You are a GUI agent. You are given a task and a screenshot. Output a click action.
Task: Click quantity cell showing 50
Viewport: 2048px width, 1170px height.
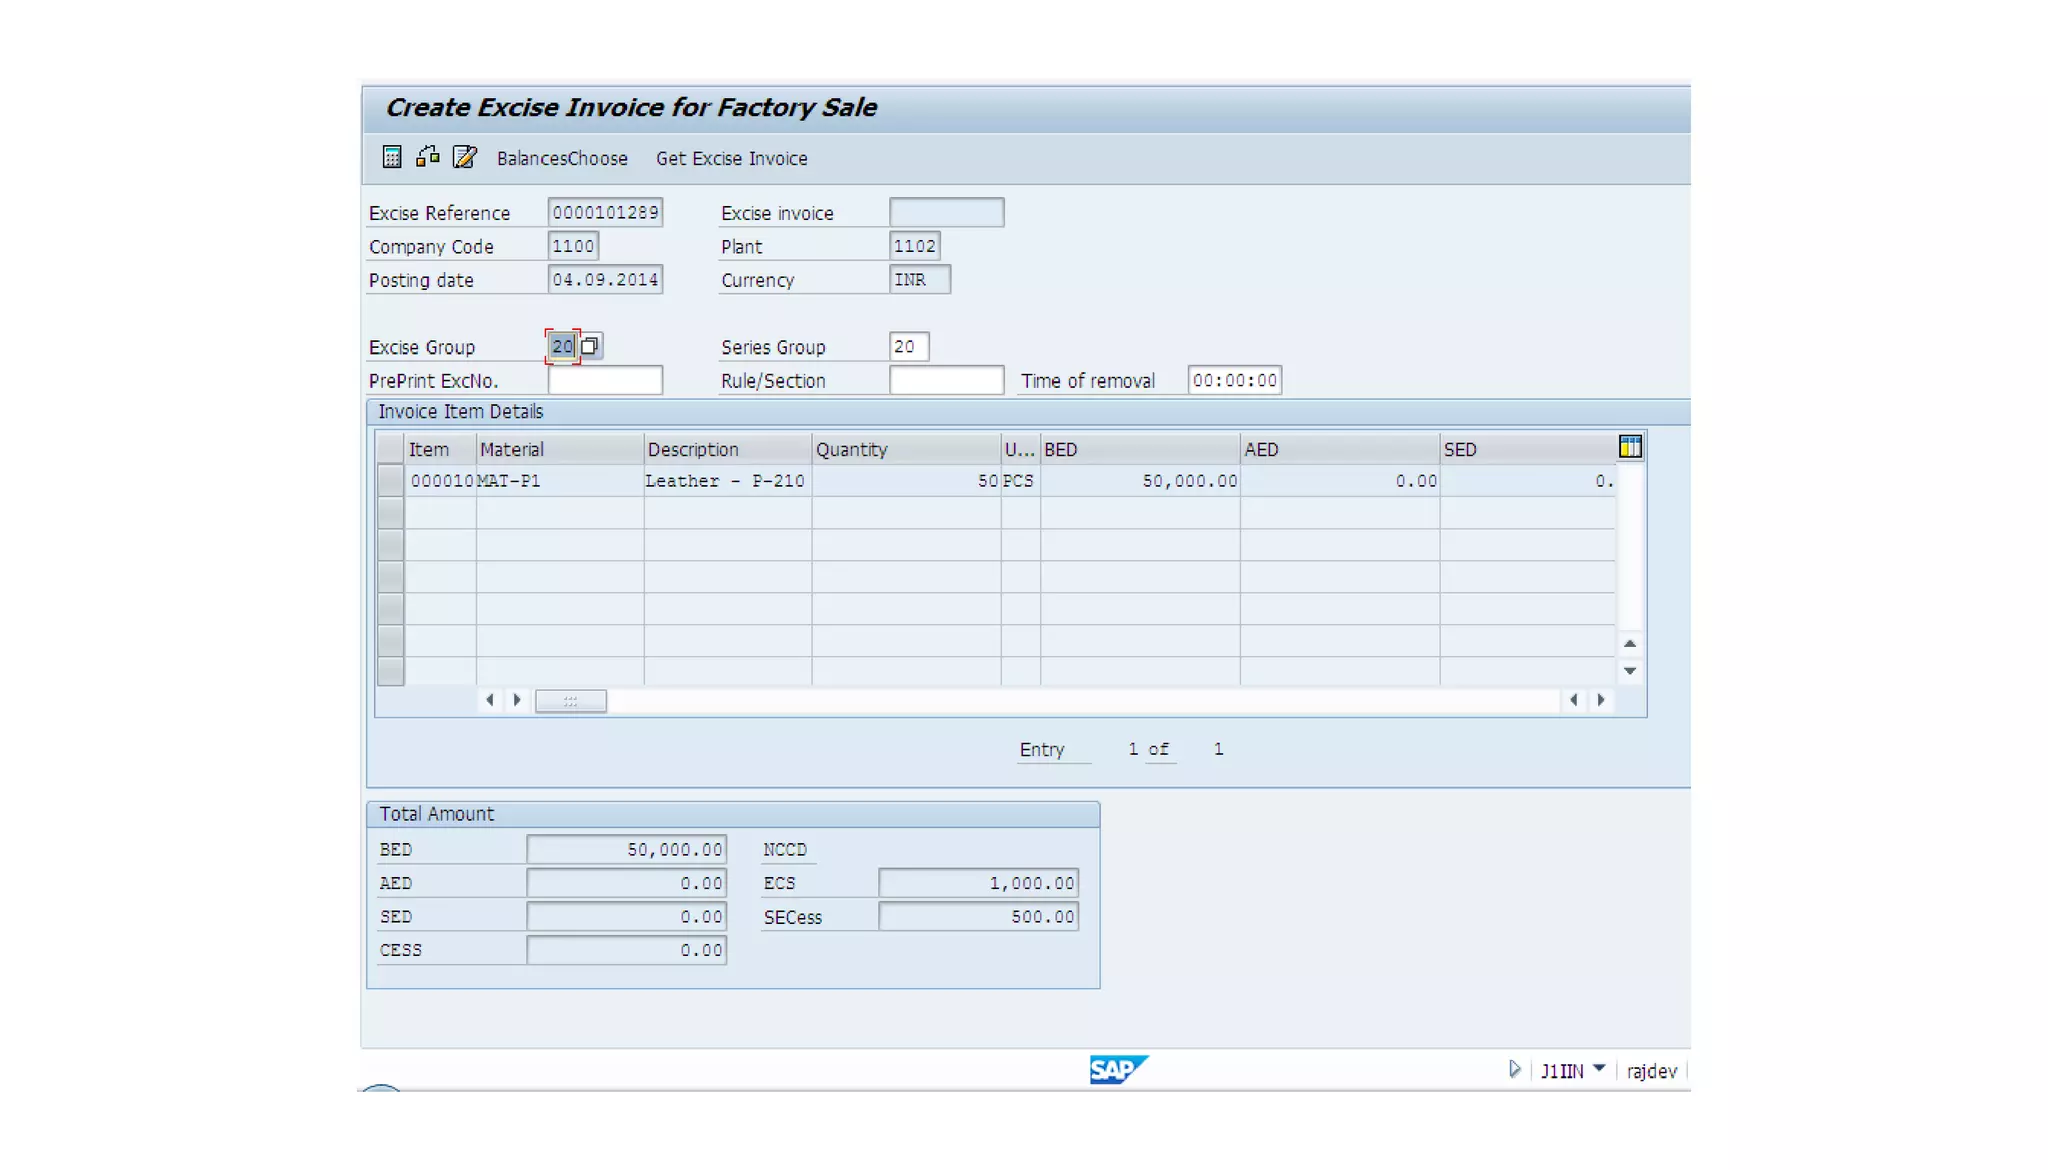906,481
